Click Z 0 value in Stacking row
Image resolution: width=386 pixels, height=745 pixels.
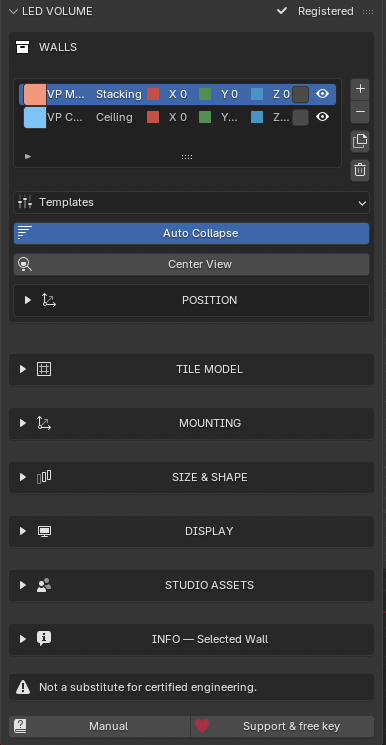[x=281, y=94]
